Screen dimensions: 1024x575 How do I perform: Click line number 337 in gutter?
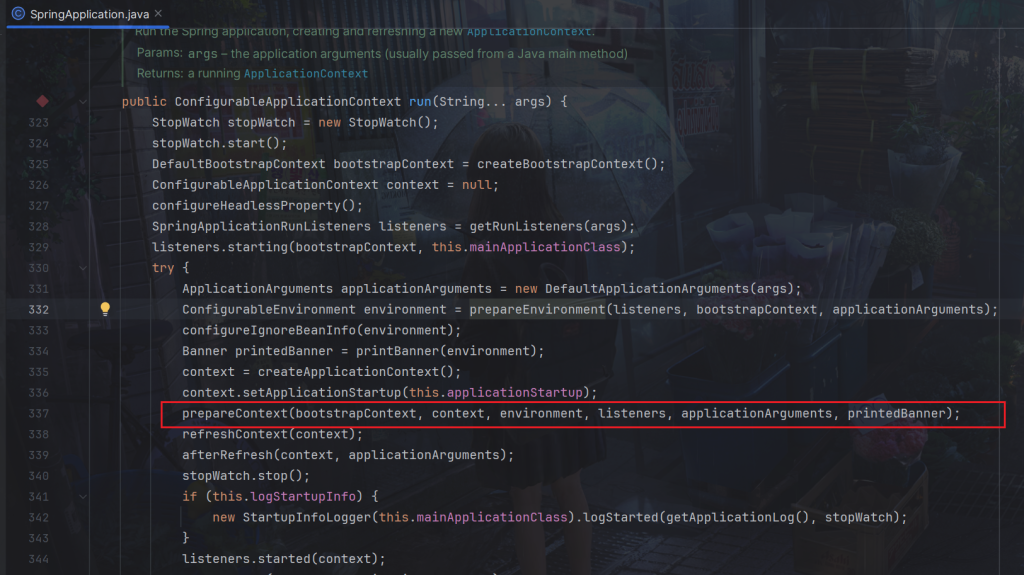coord(38,413)
